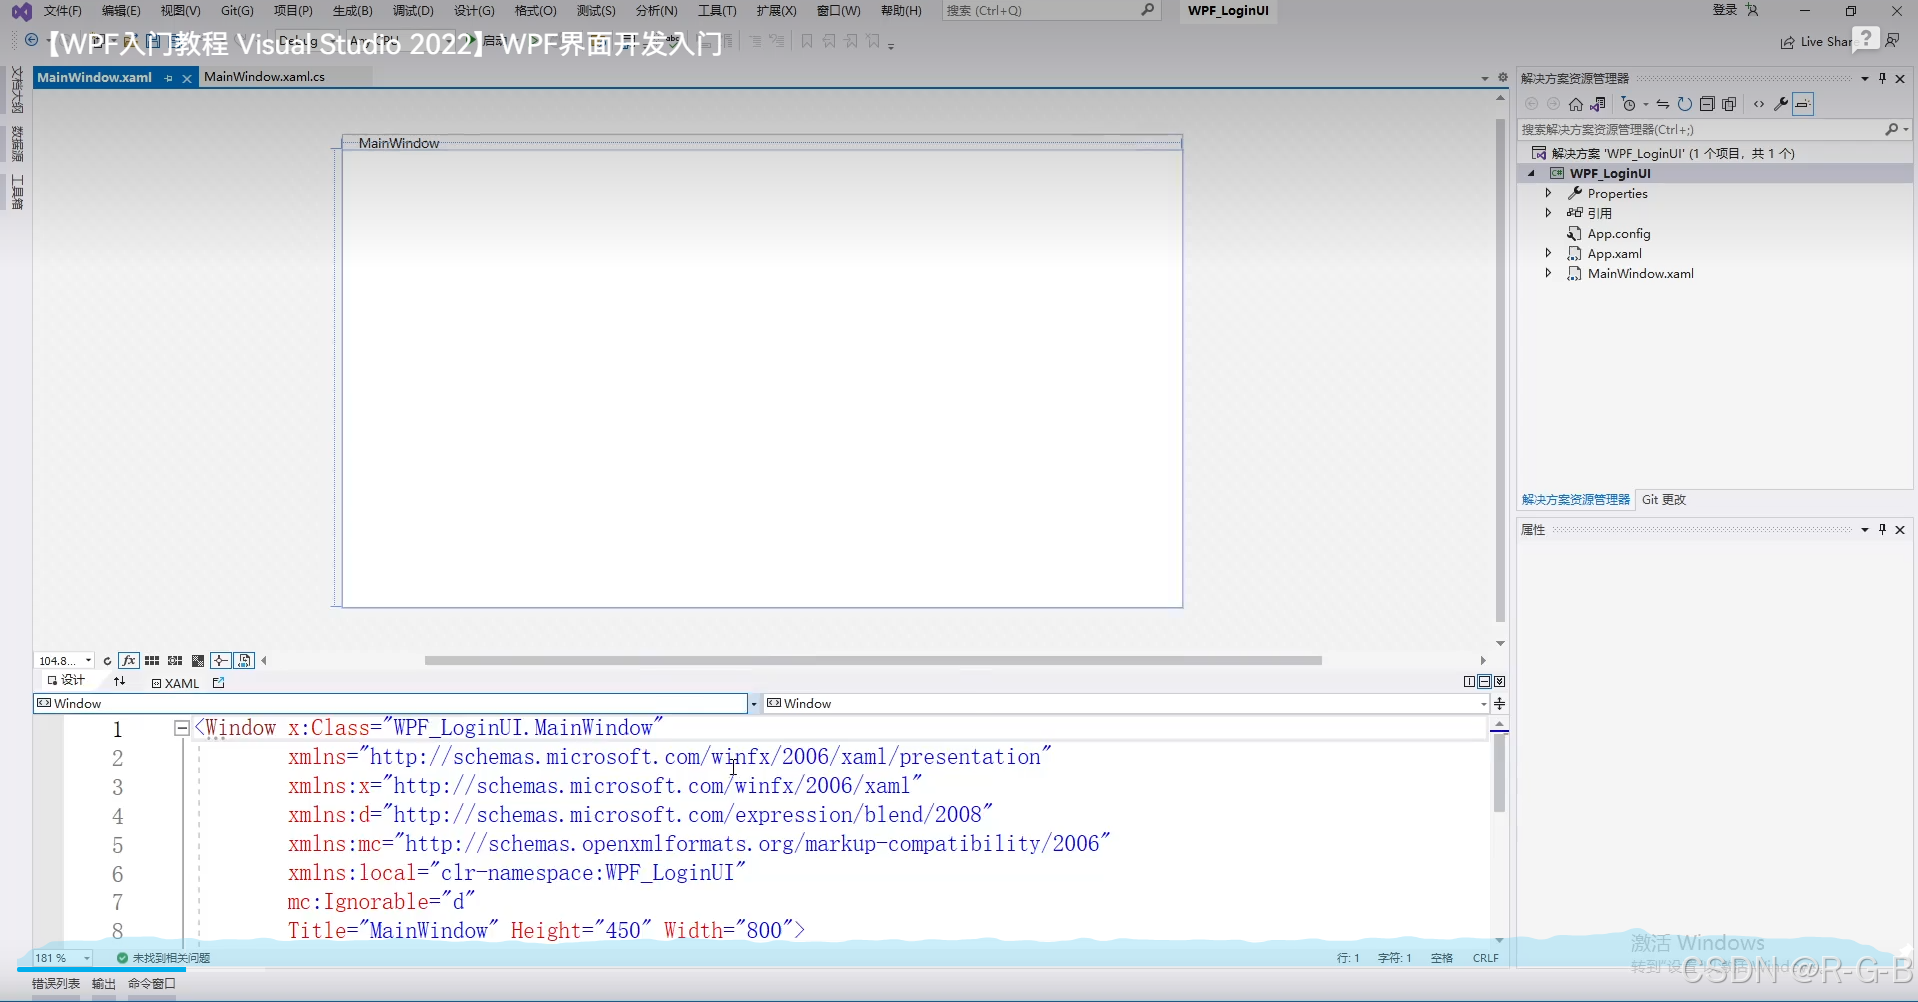
Task: Pop out XAML view with external arrow icon
Action: pyautogui.click(x=219, y=683)
